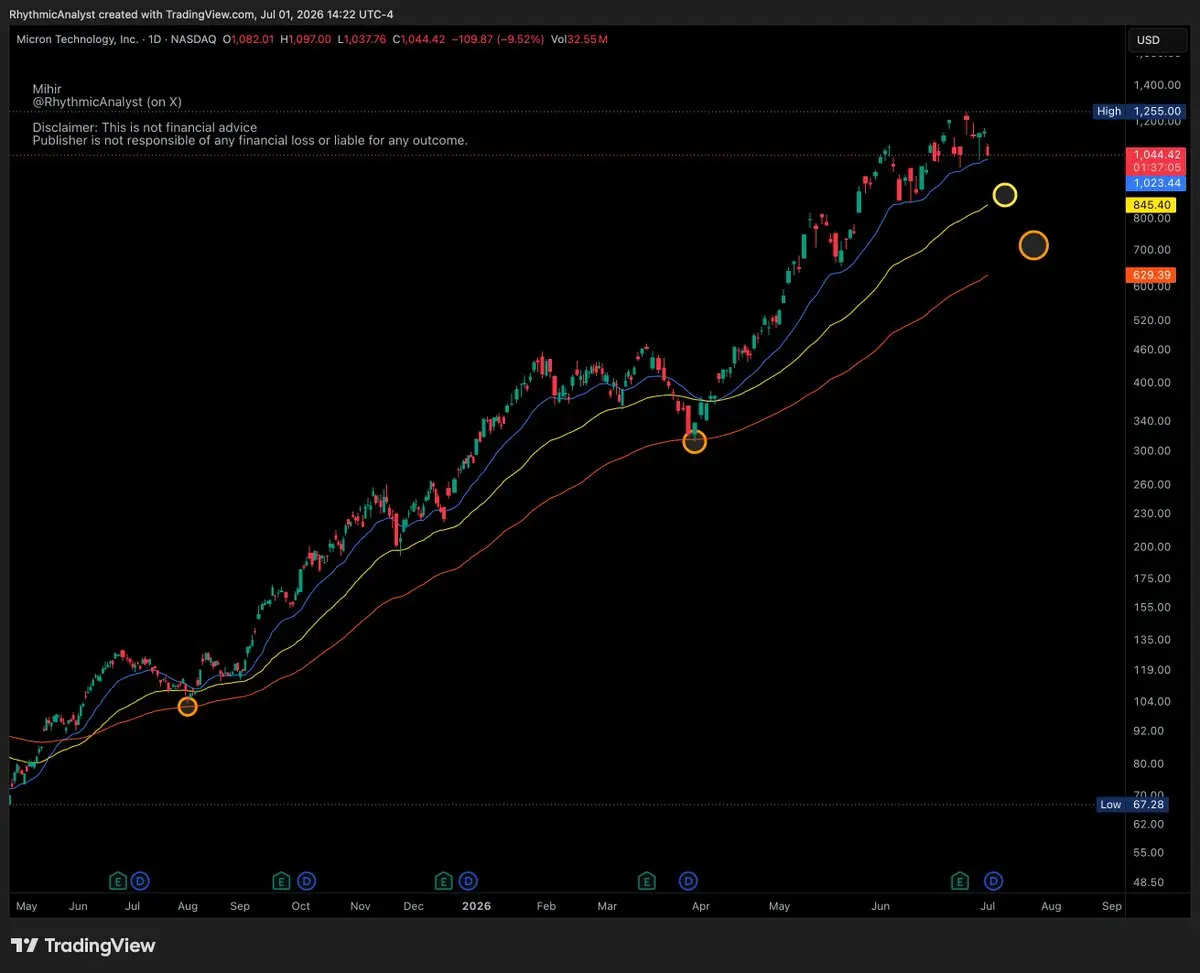This screenshot has width=1200, height=973.
Task: Click the TradingView logo
Action: click(83, 945)
